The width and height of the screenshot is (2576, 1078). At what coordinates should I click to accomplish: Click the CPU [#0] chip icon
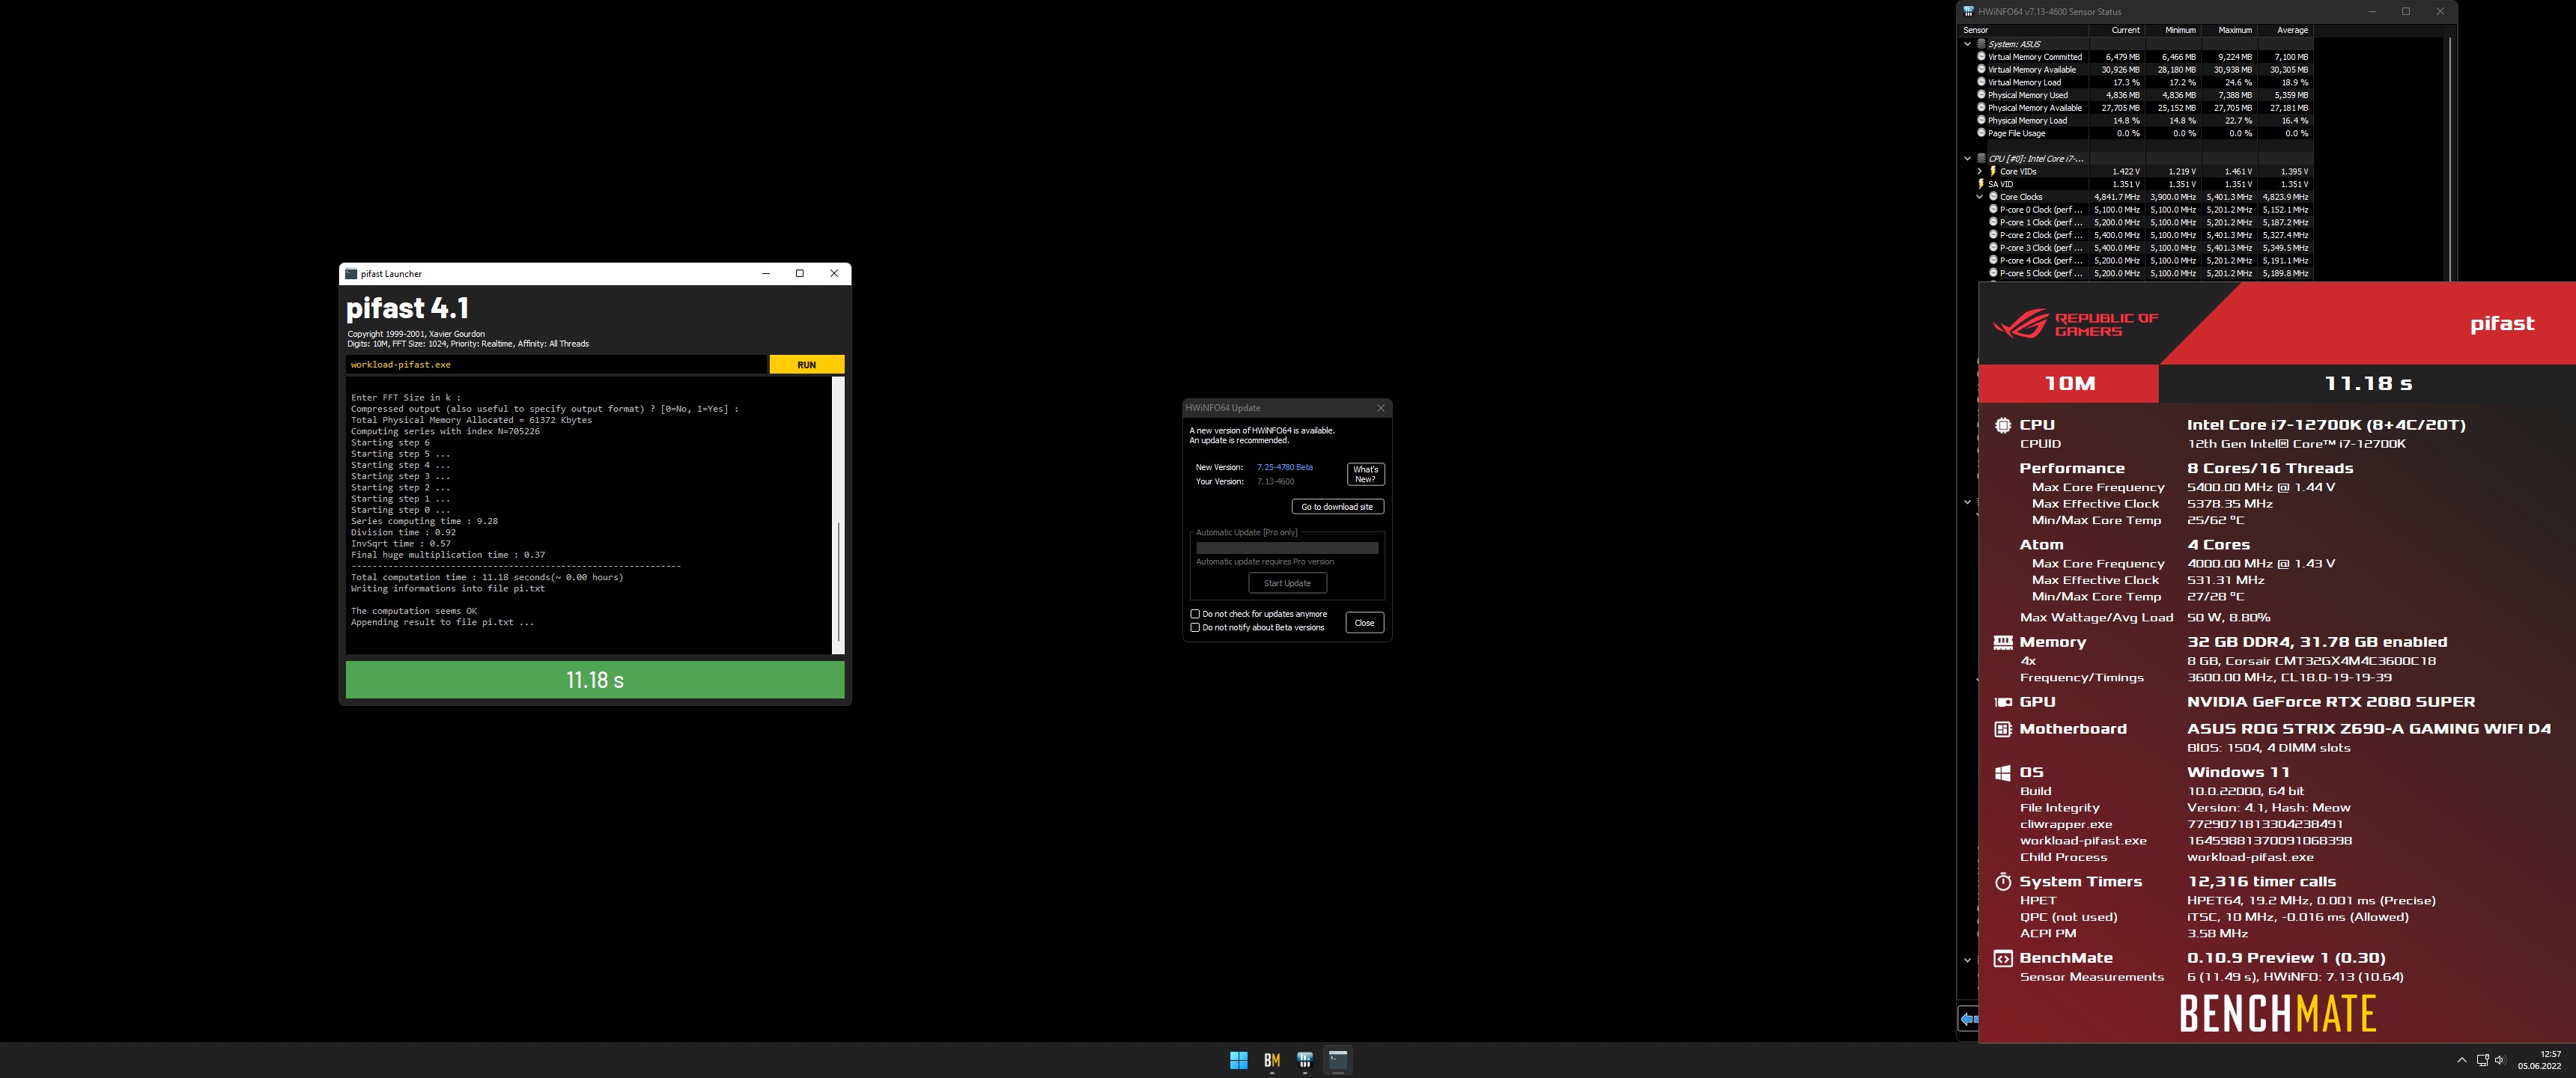pos(1981,158)
